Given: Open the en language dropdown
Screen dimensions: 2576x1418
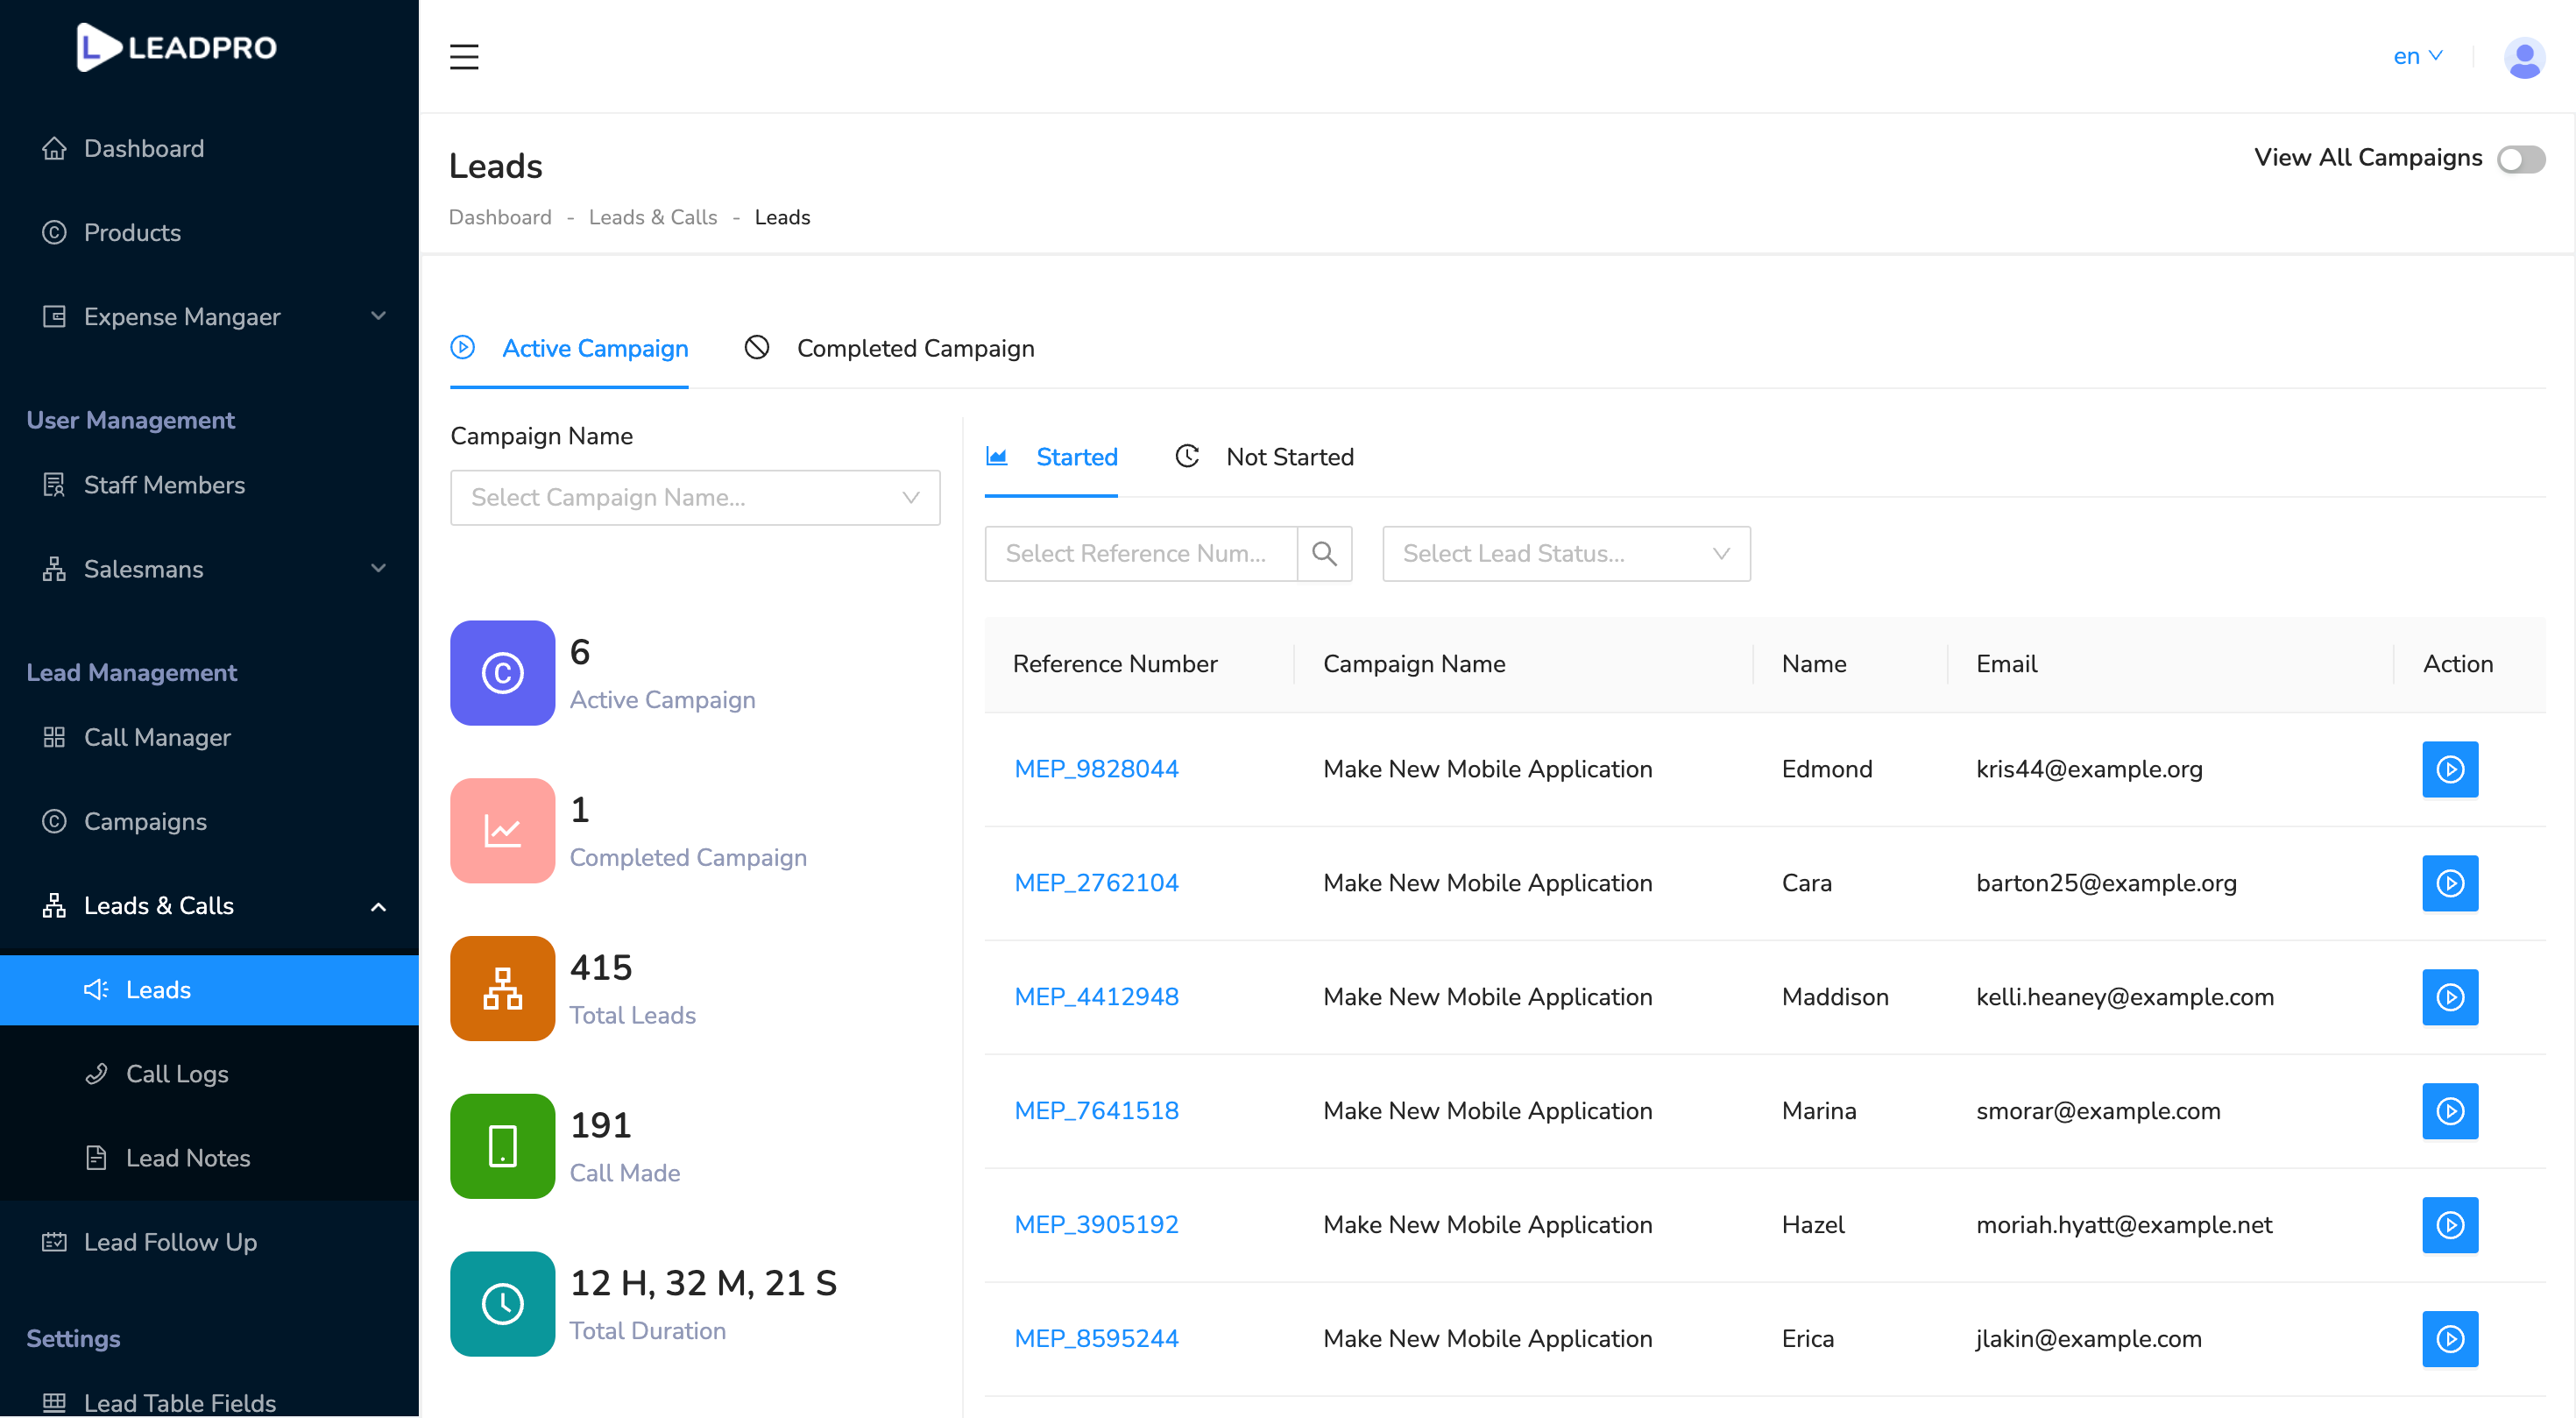Looking at the screenshot, I should (2418, 57).
